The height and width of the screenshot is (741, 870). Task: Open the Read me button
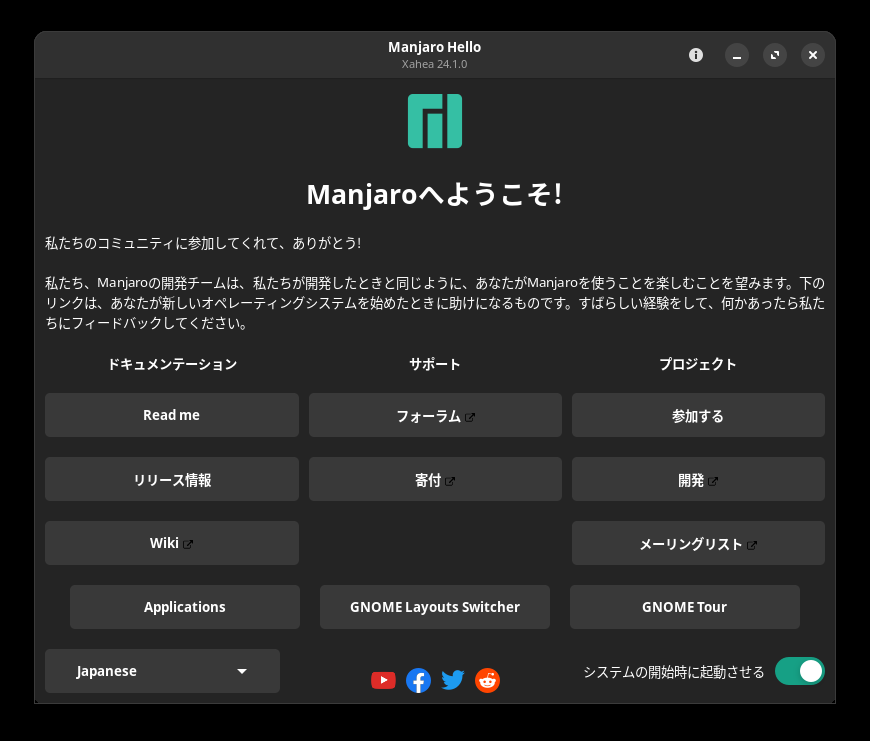(x=172, y=415)
